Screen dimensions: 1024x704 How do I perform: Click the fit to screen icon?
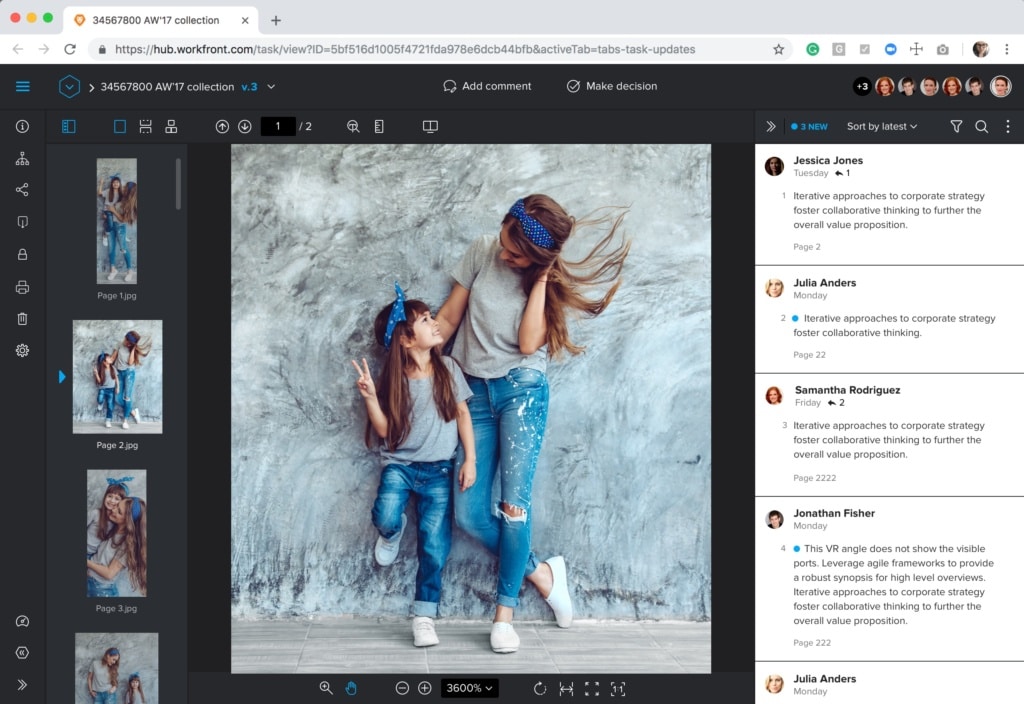tap(592, 688)
